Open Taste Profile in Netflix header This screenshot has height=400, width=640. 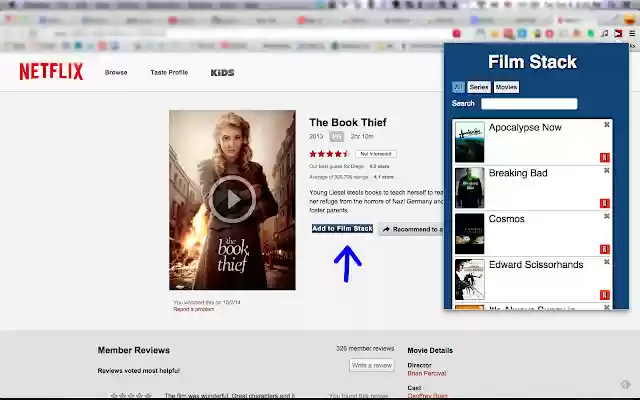[x=169, y=72]
